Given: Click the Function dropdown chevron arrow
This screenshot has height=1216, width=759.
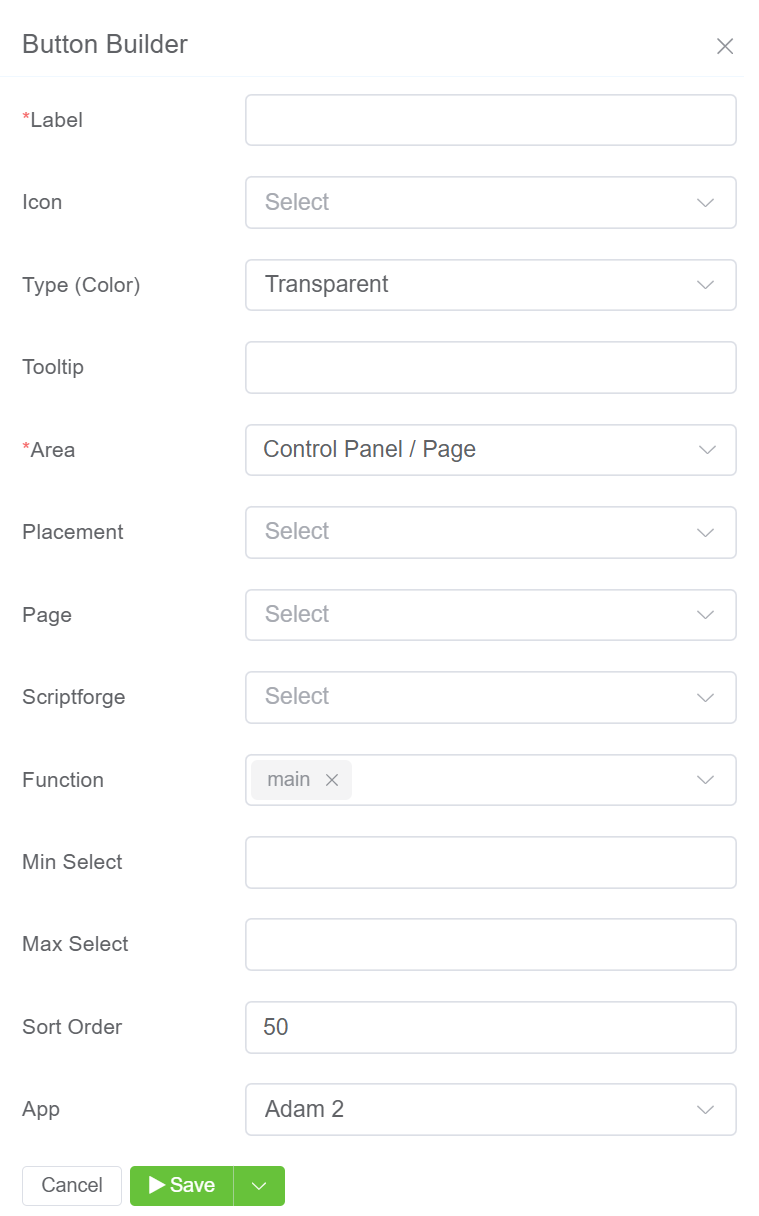Looking at the screenshot, I should (x=705, y=780).
